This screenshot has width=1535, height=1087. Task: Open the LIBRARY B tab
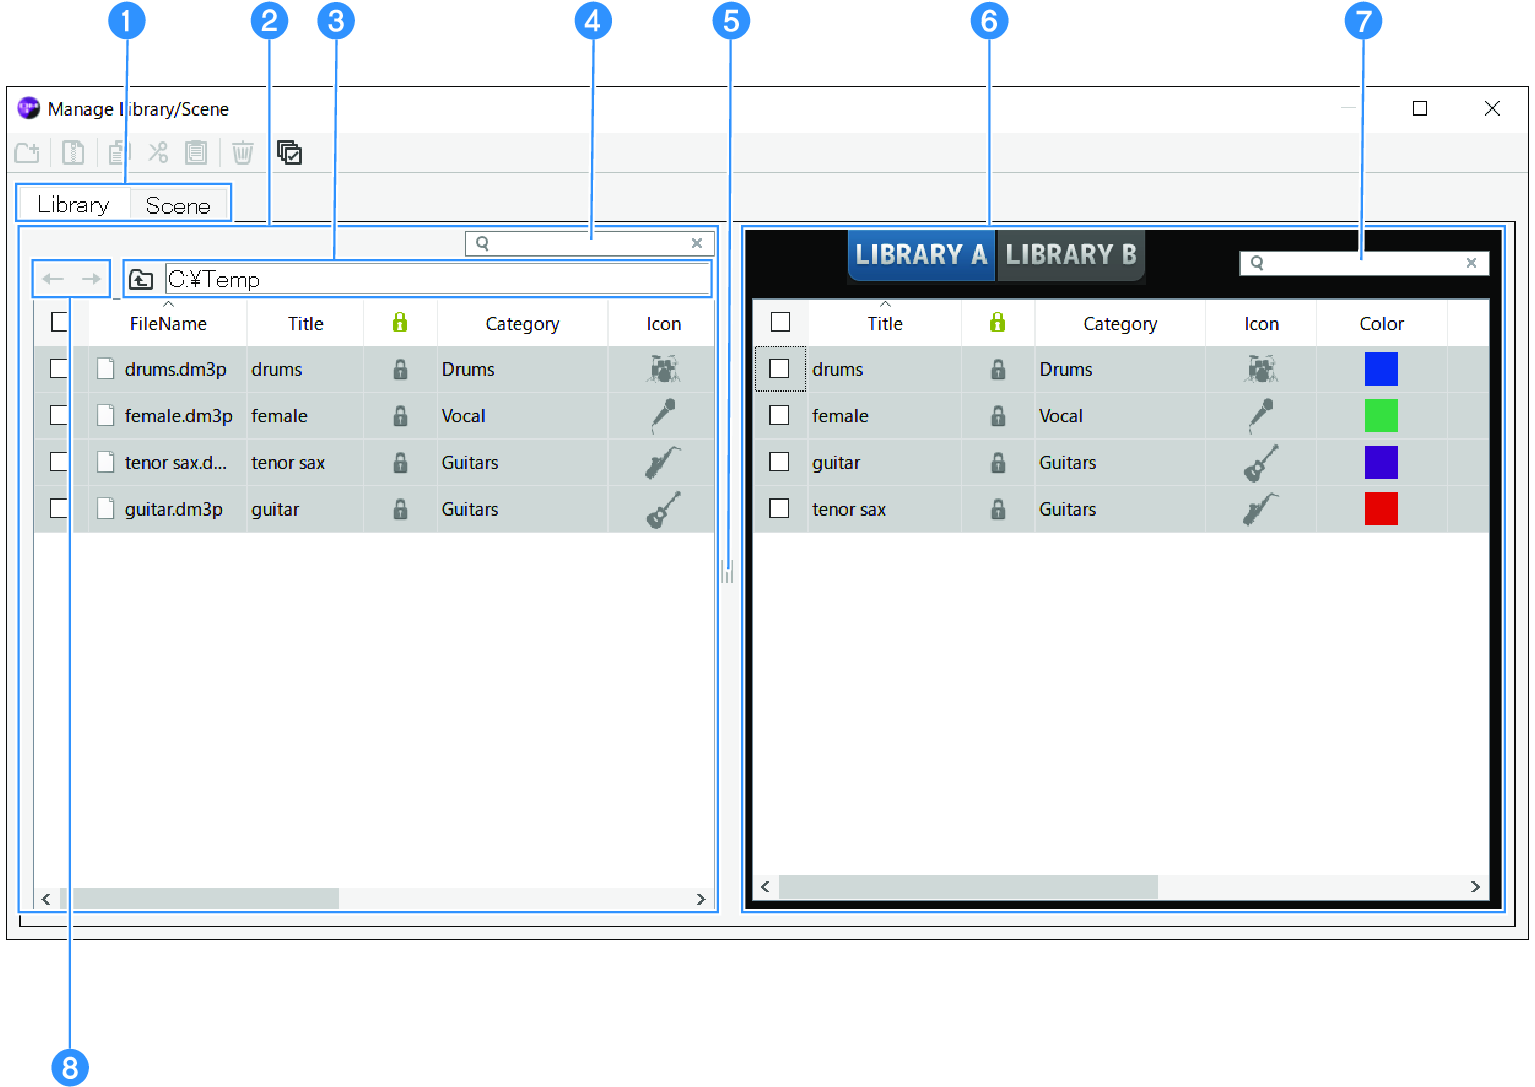(1071, 255)
